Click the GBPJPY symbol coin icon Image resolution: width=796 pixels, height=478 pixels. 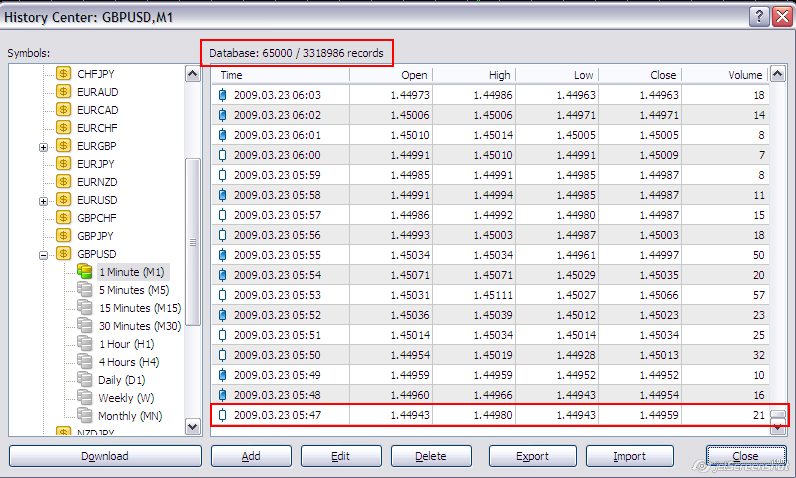coord(63,236)
